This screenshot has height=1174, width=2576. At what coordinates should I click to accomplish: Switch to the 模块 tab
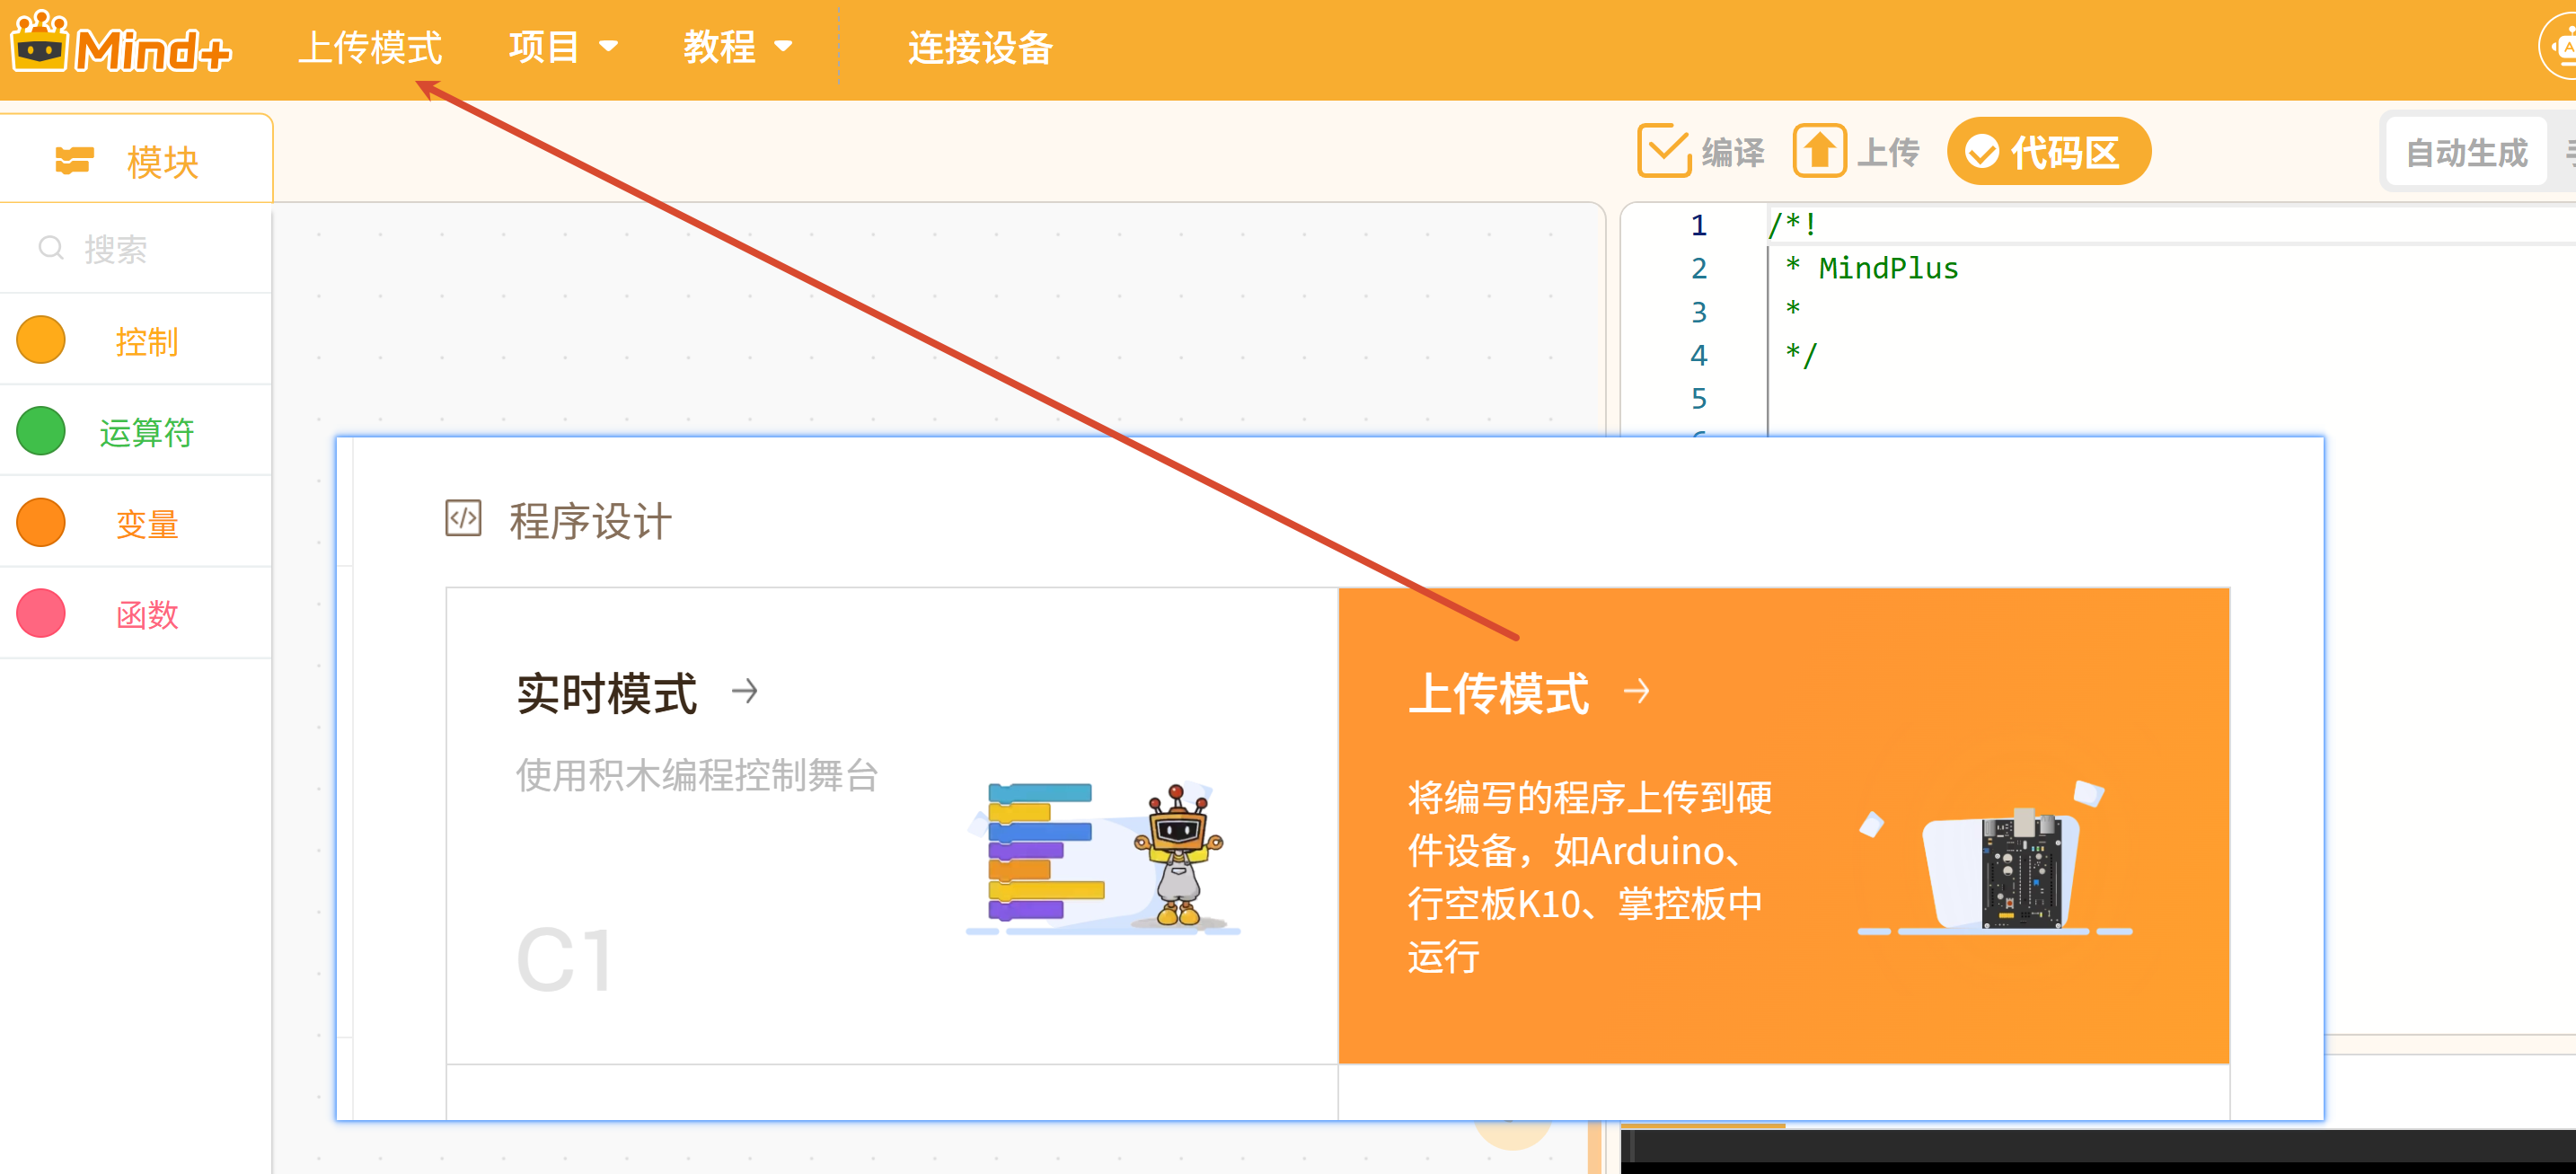[x=136, y=160]
